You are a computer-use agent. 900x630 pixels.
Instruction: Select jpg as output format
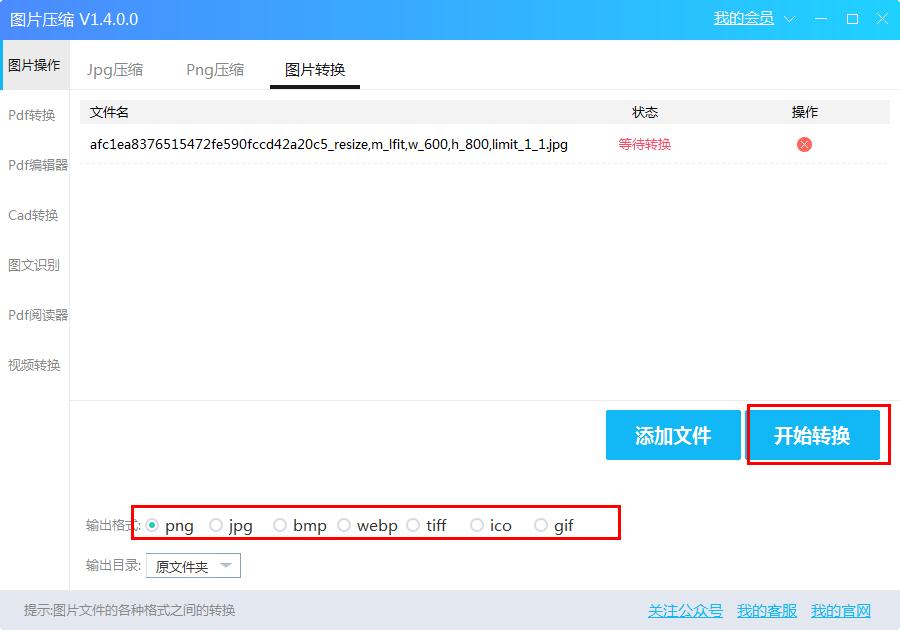pyautogui.click(x=216, y=524)
